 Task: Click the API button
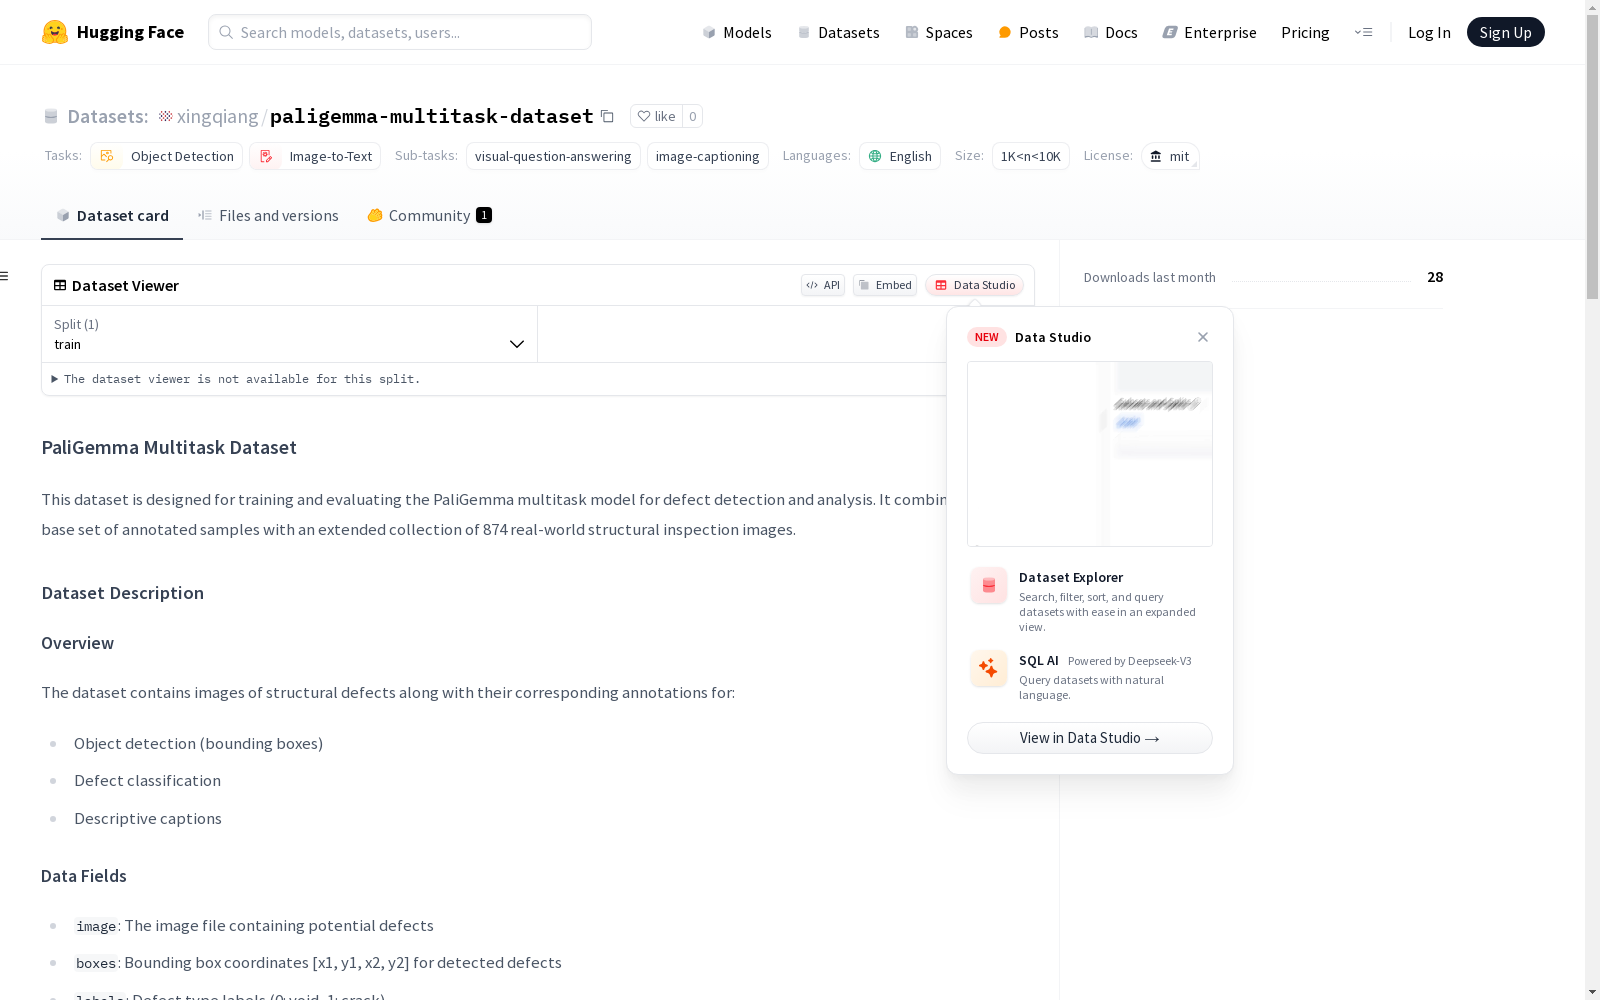[823, 285]
